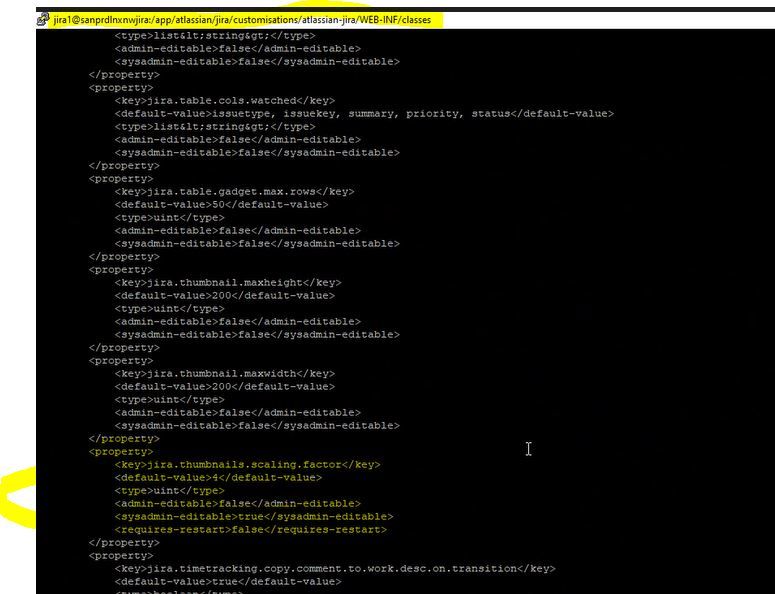Click the requires-restart false line

(251, 529)
